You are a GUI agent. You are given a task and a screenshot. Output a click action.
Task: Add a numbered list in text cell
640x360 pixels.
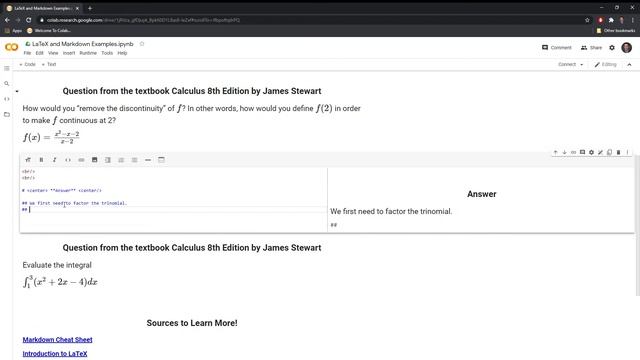coord(121,160)
